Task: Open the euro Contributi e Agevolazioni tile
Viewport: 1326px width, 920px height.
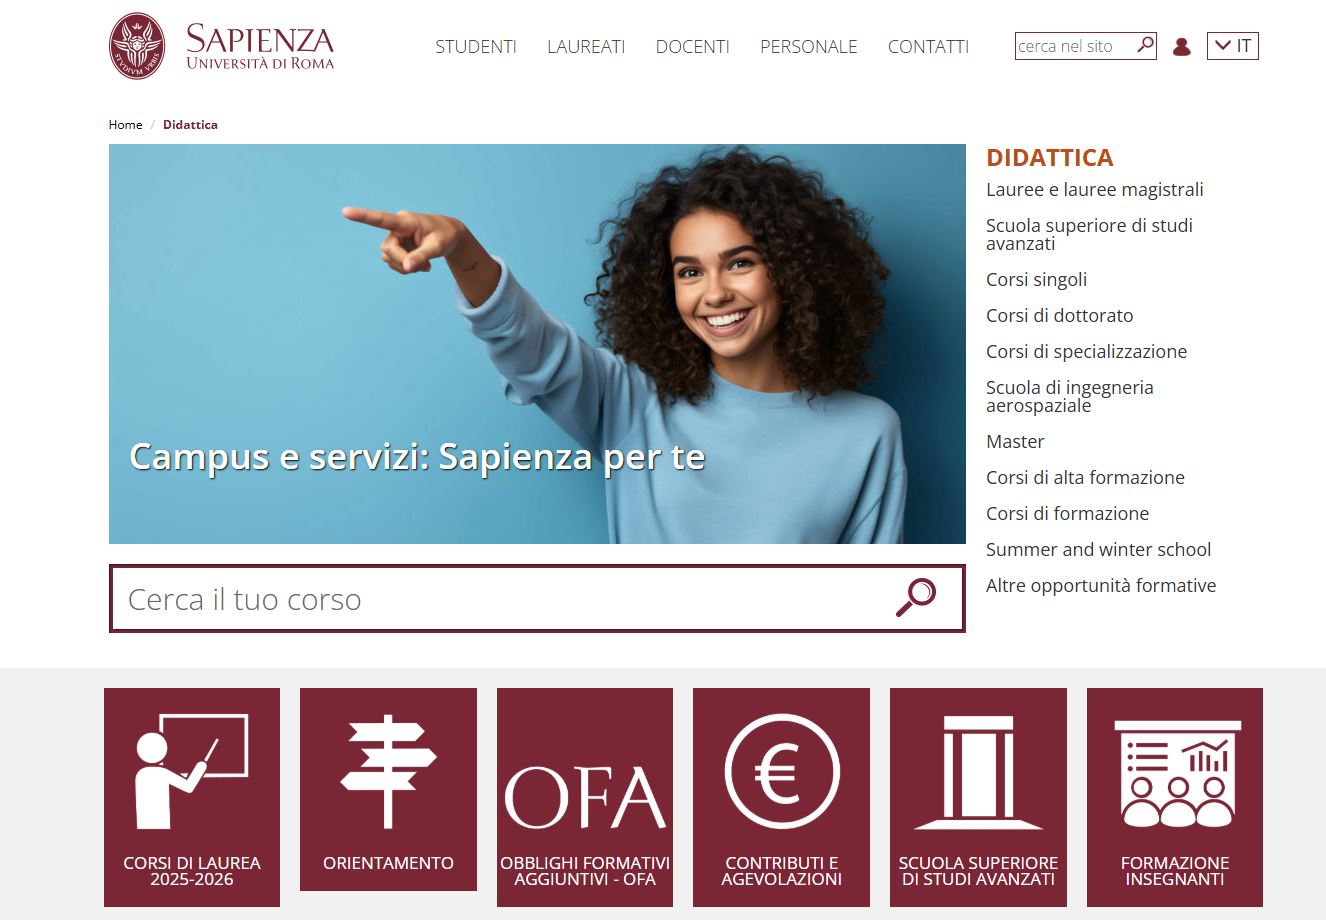Action: [781, 797]
